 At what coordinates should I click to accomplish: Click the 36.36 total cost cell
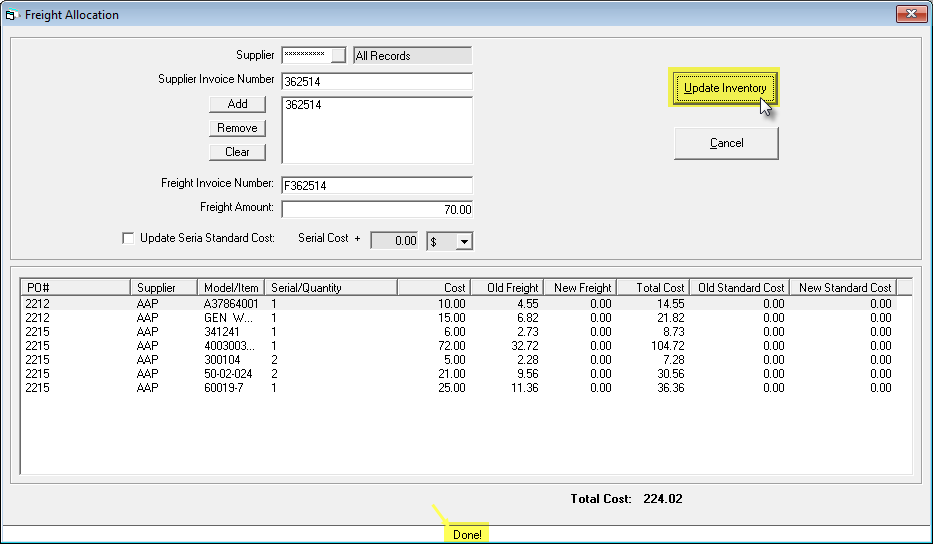671,387
